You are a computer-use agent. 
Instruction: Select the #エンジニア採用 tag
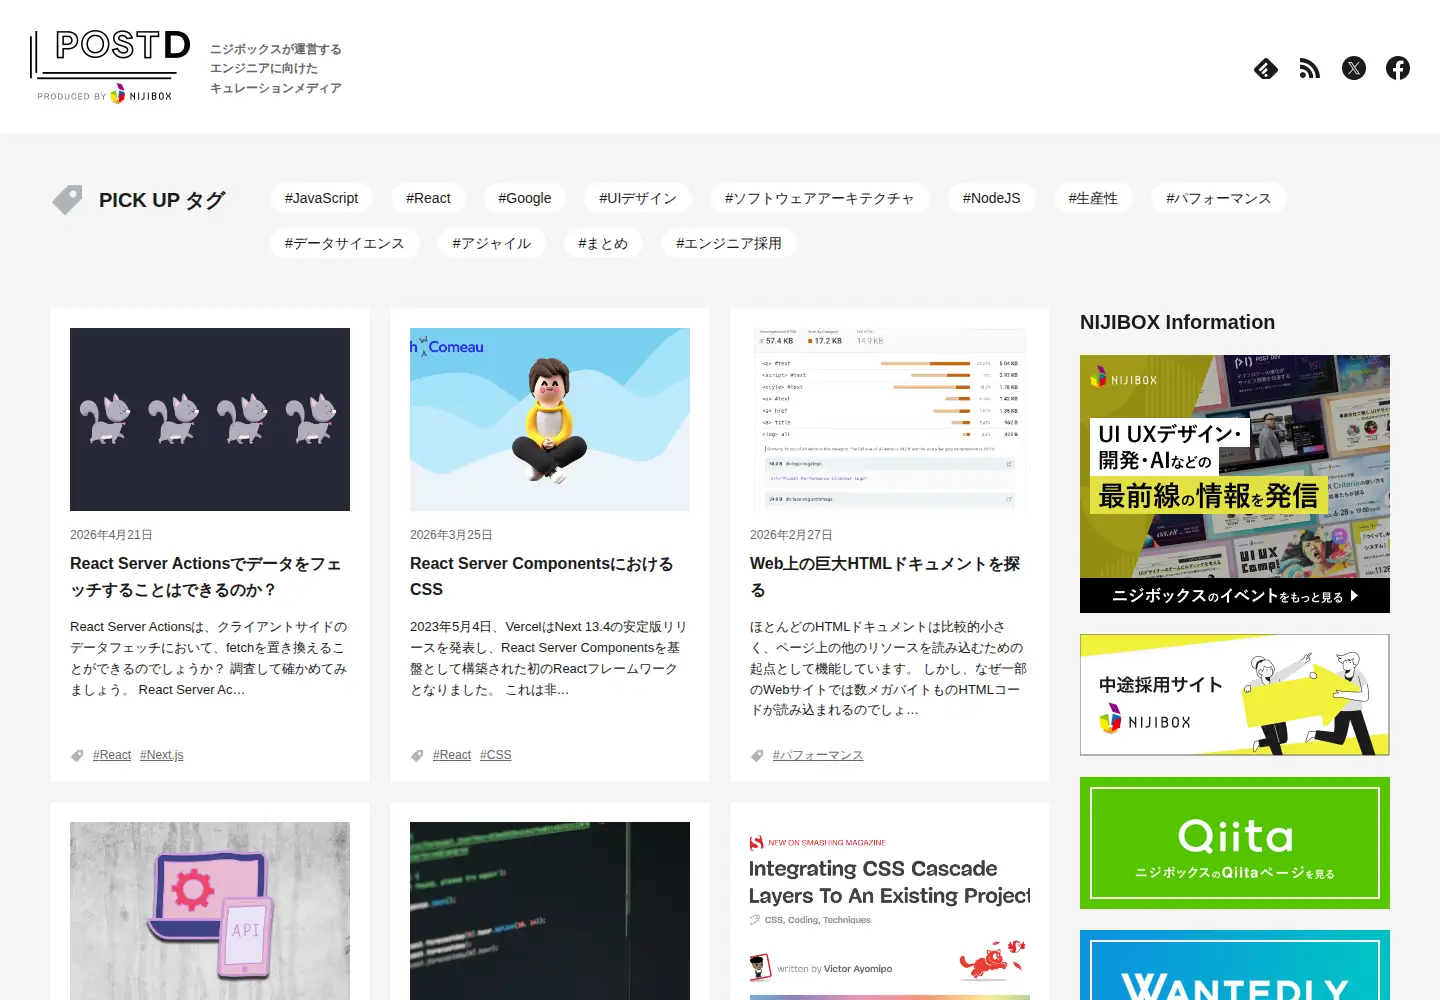tap(729, 243)
